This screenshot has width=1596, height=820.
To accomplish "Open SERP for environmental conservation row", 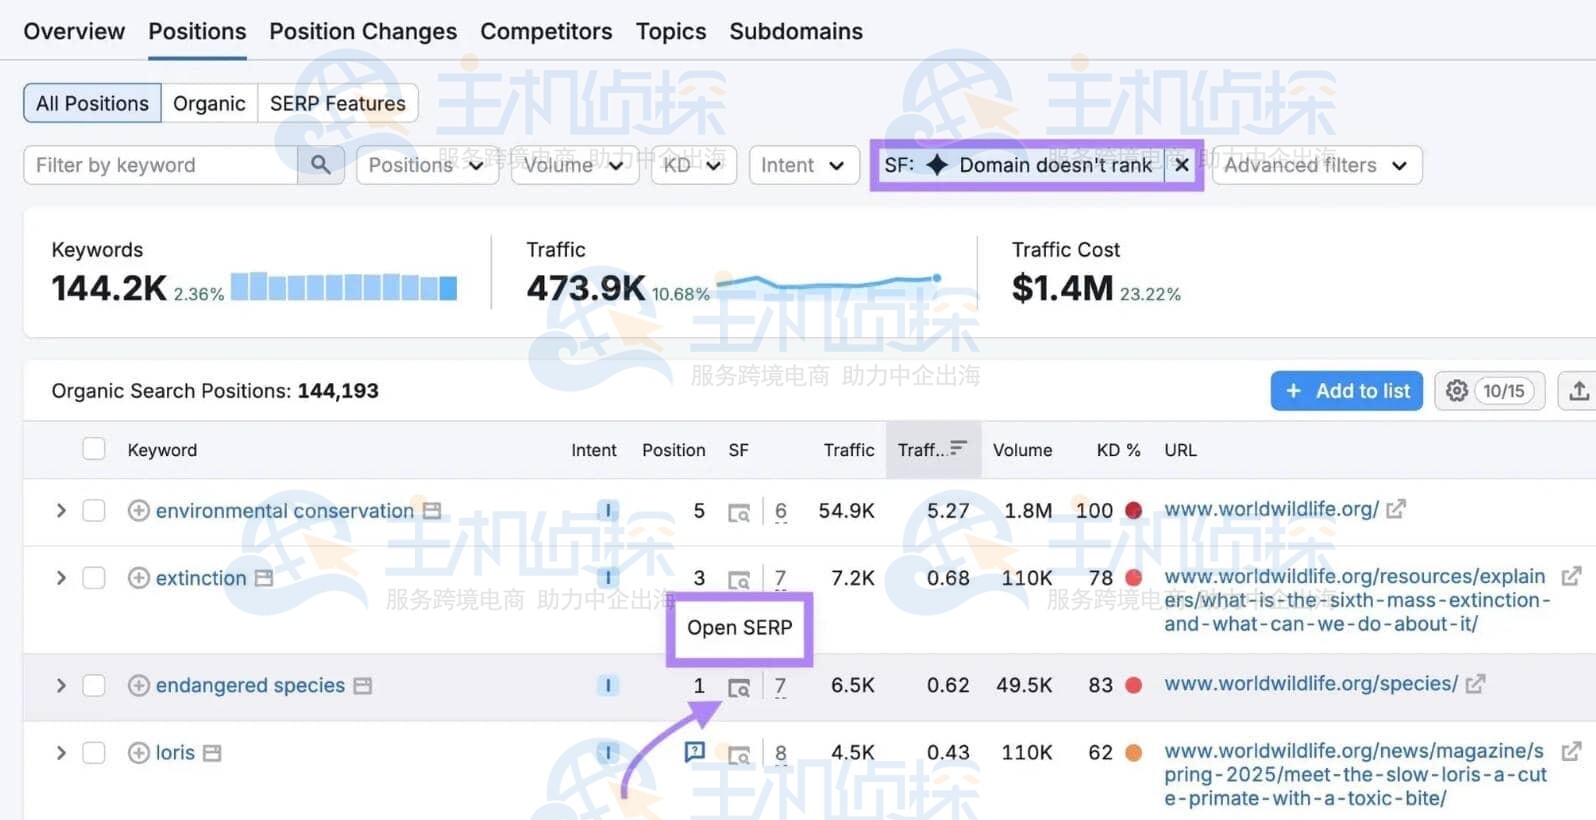I will (x=739, y=513).
